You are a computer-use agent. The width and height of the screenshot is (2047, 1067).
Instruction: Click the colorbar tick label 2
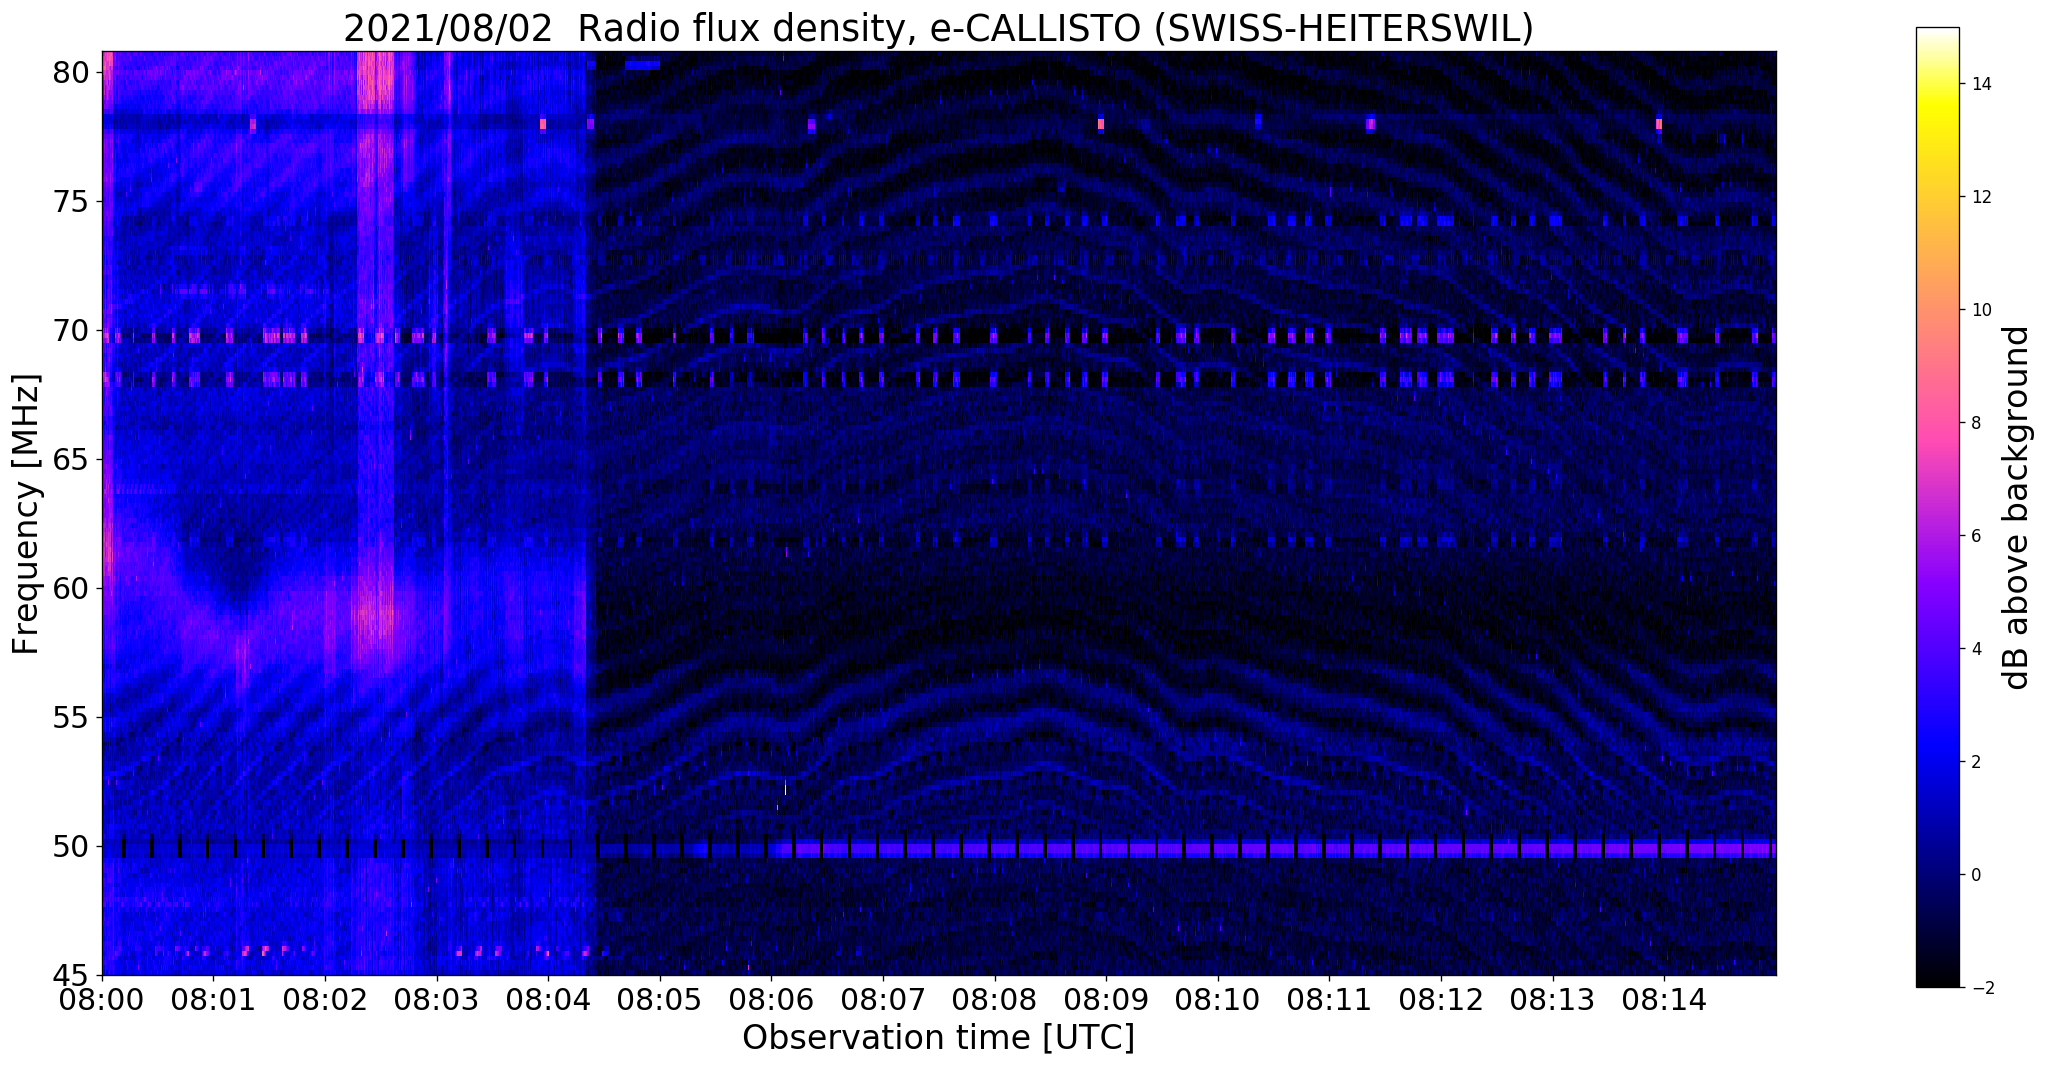(x=1975, y=762)
